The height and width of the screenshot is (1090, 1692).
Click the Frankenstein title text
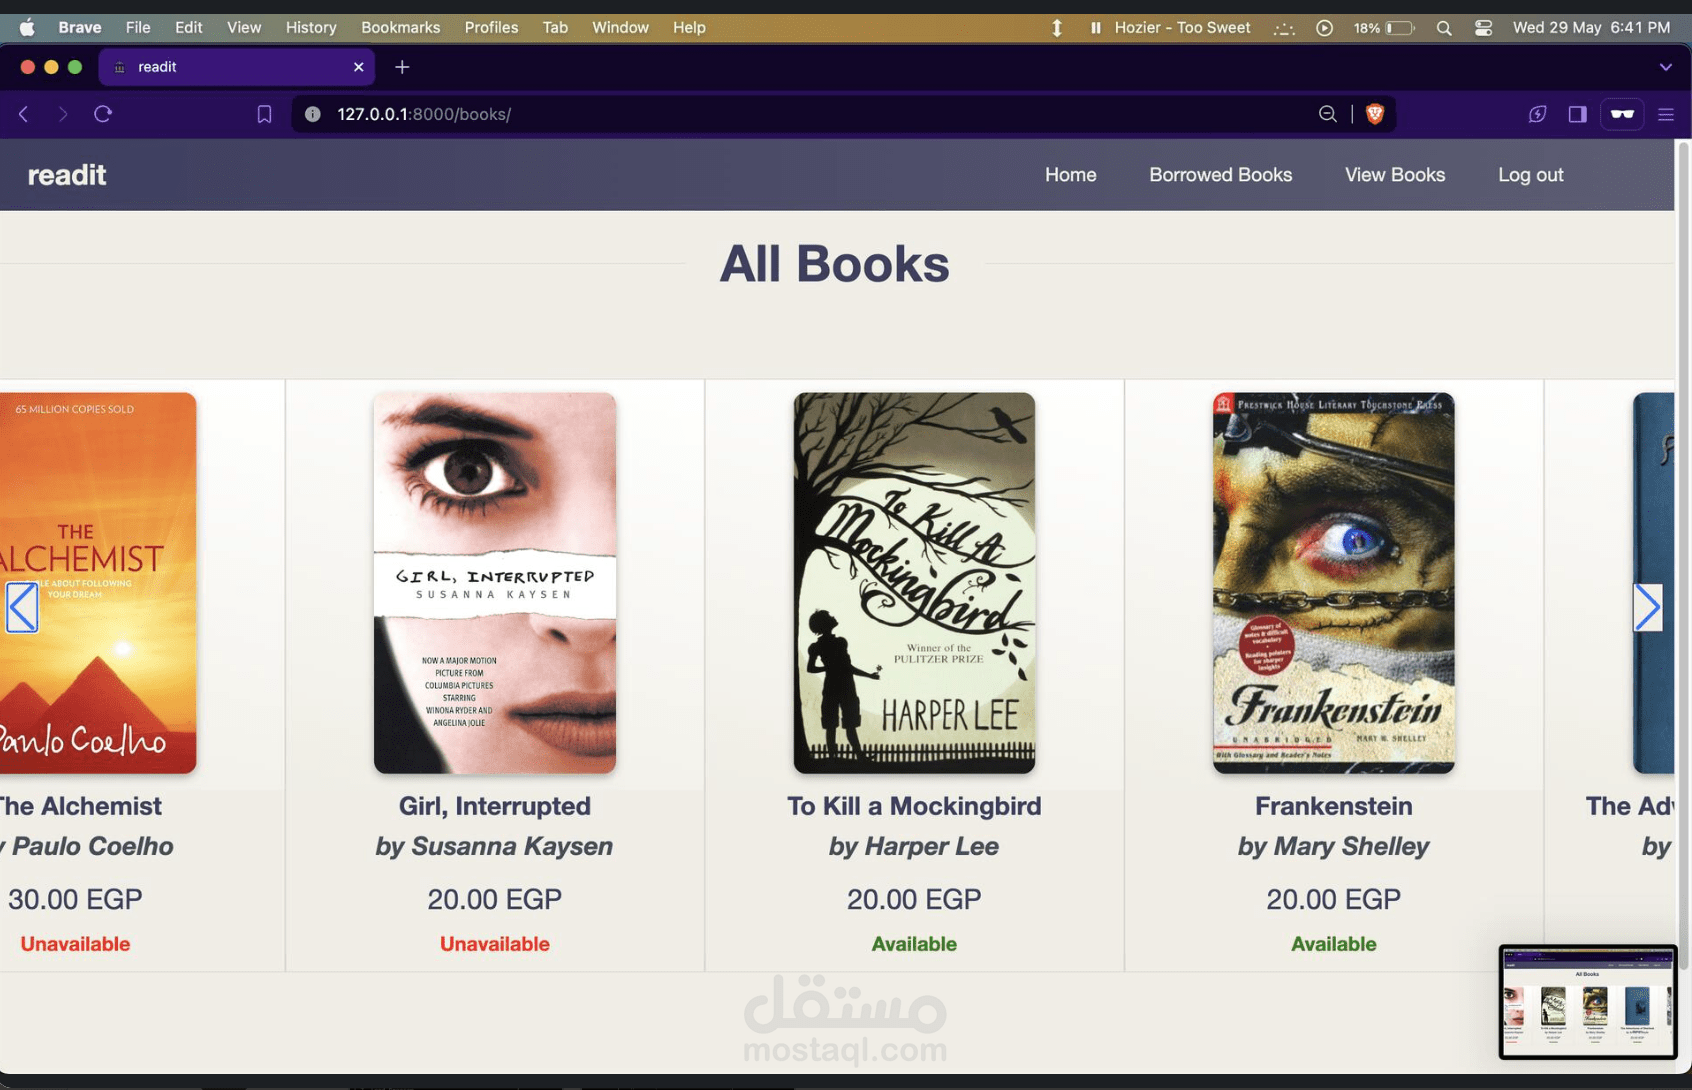(x=1333, y=806)
